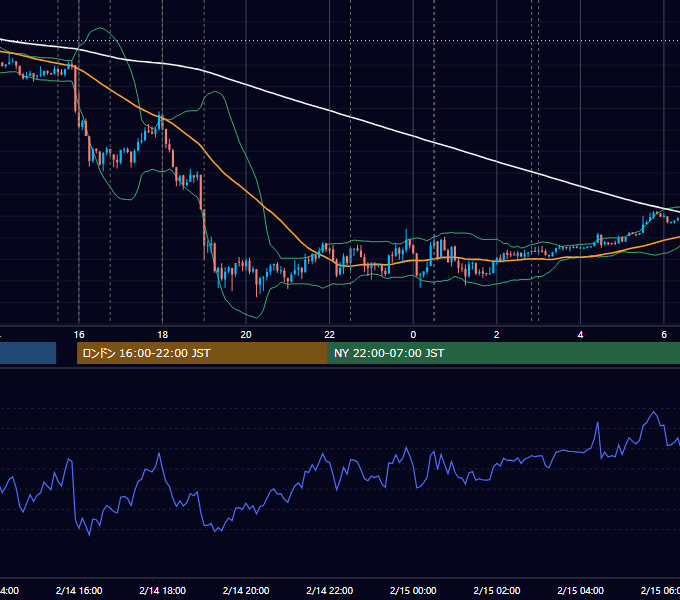The height and width of the screenshot is (600, 680).
Task: Click the 2/15 02:00 date label
Action: click(x=497, y=590)
